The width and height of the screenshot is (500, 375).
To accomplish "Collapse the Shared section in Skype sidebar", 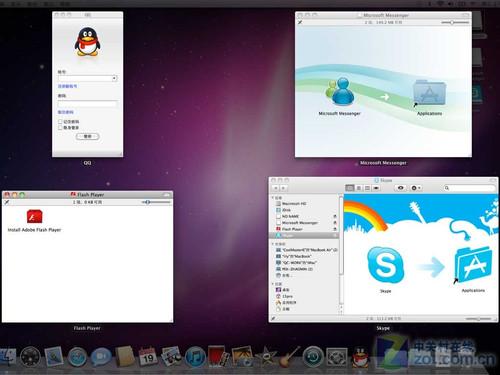I will click(x=273, y=244).
